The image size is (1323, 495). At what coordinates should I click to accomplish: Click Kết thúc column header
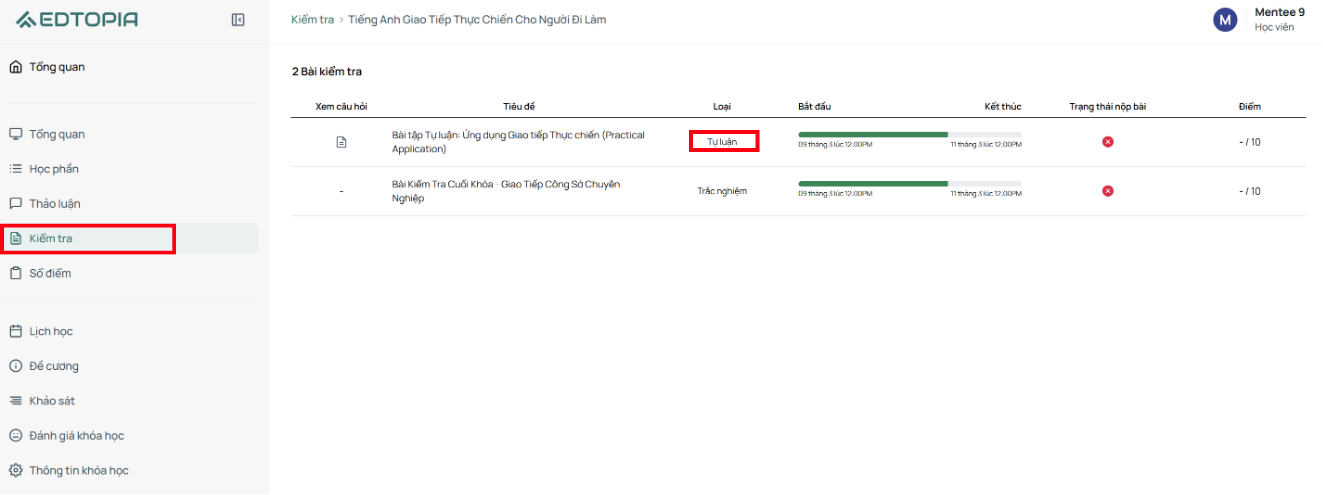1003,106
